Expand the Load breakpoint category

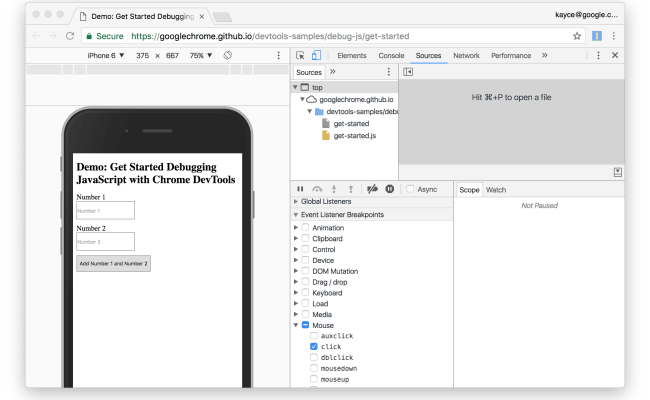296,303
